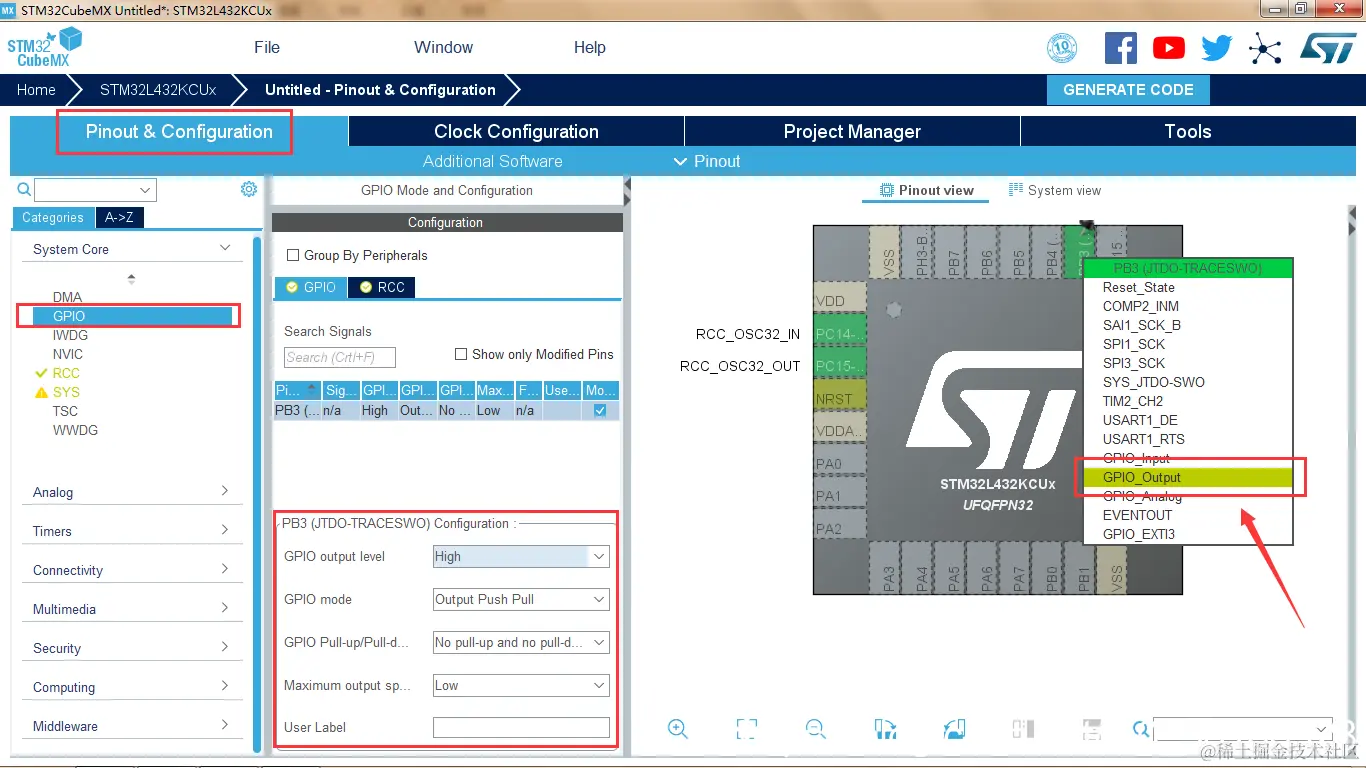Screen dimensions: 1366x768
Task: Zoom in on the pinout view
Action: (x=678, y=729)
